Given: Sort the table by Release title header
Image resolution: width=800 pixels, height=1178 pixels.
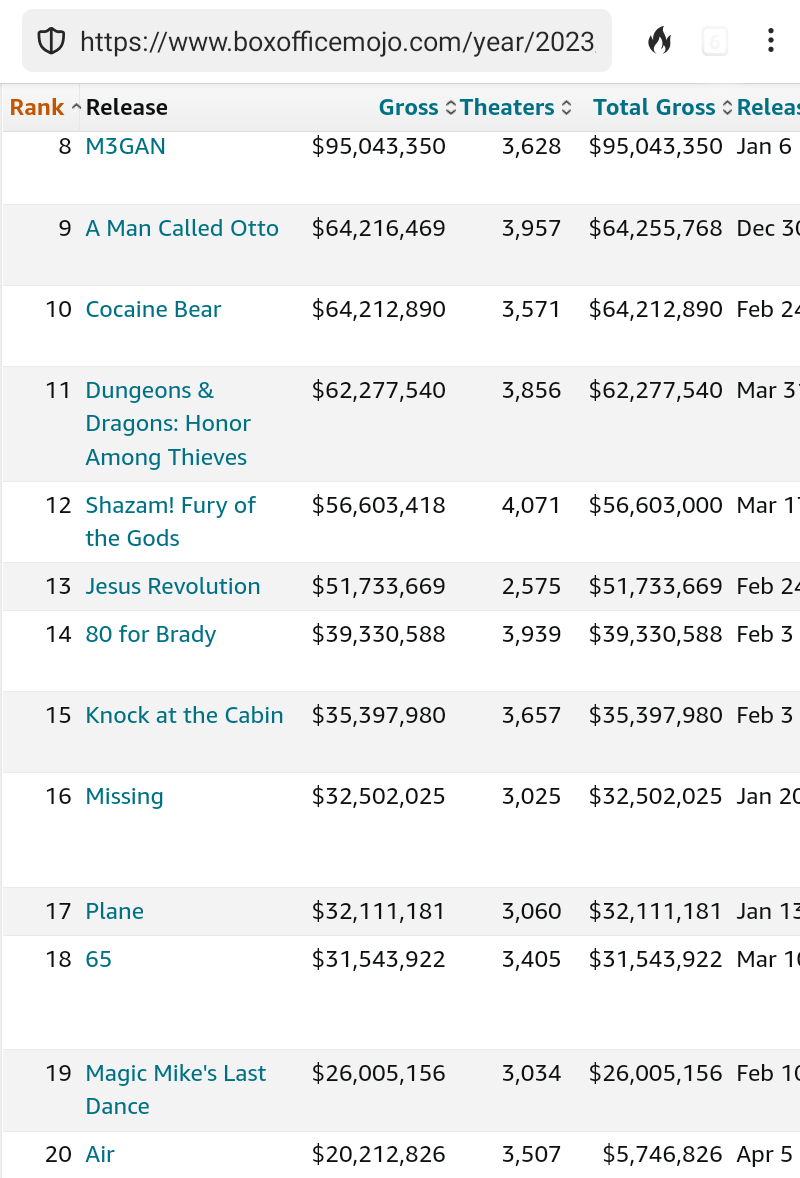Looking at the screenshot, I should click(x=127, y=108).
